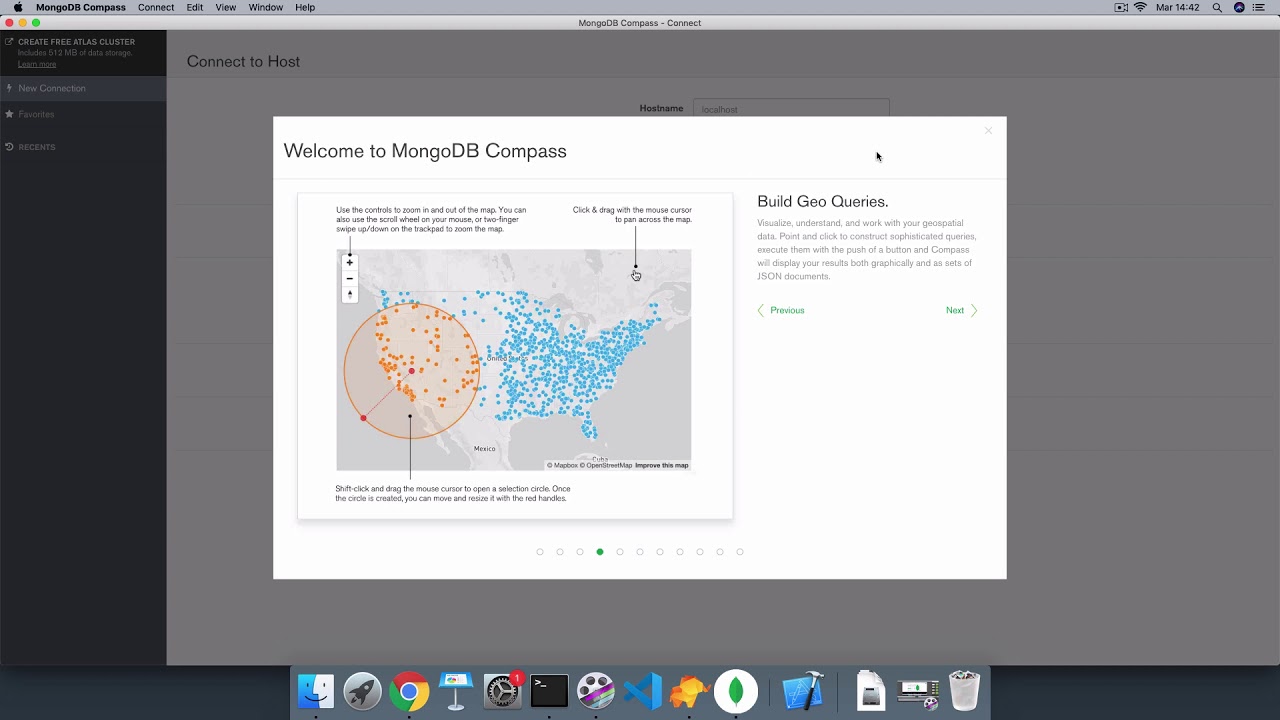Launch Google Chrome from the dock
The width and height of the screenshot is (1280, 720).
coord(409,691)
